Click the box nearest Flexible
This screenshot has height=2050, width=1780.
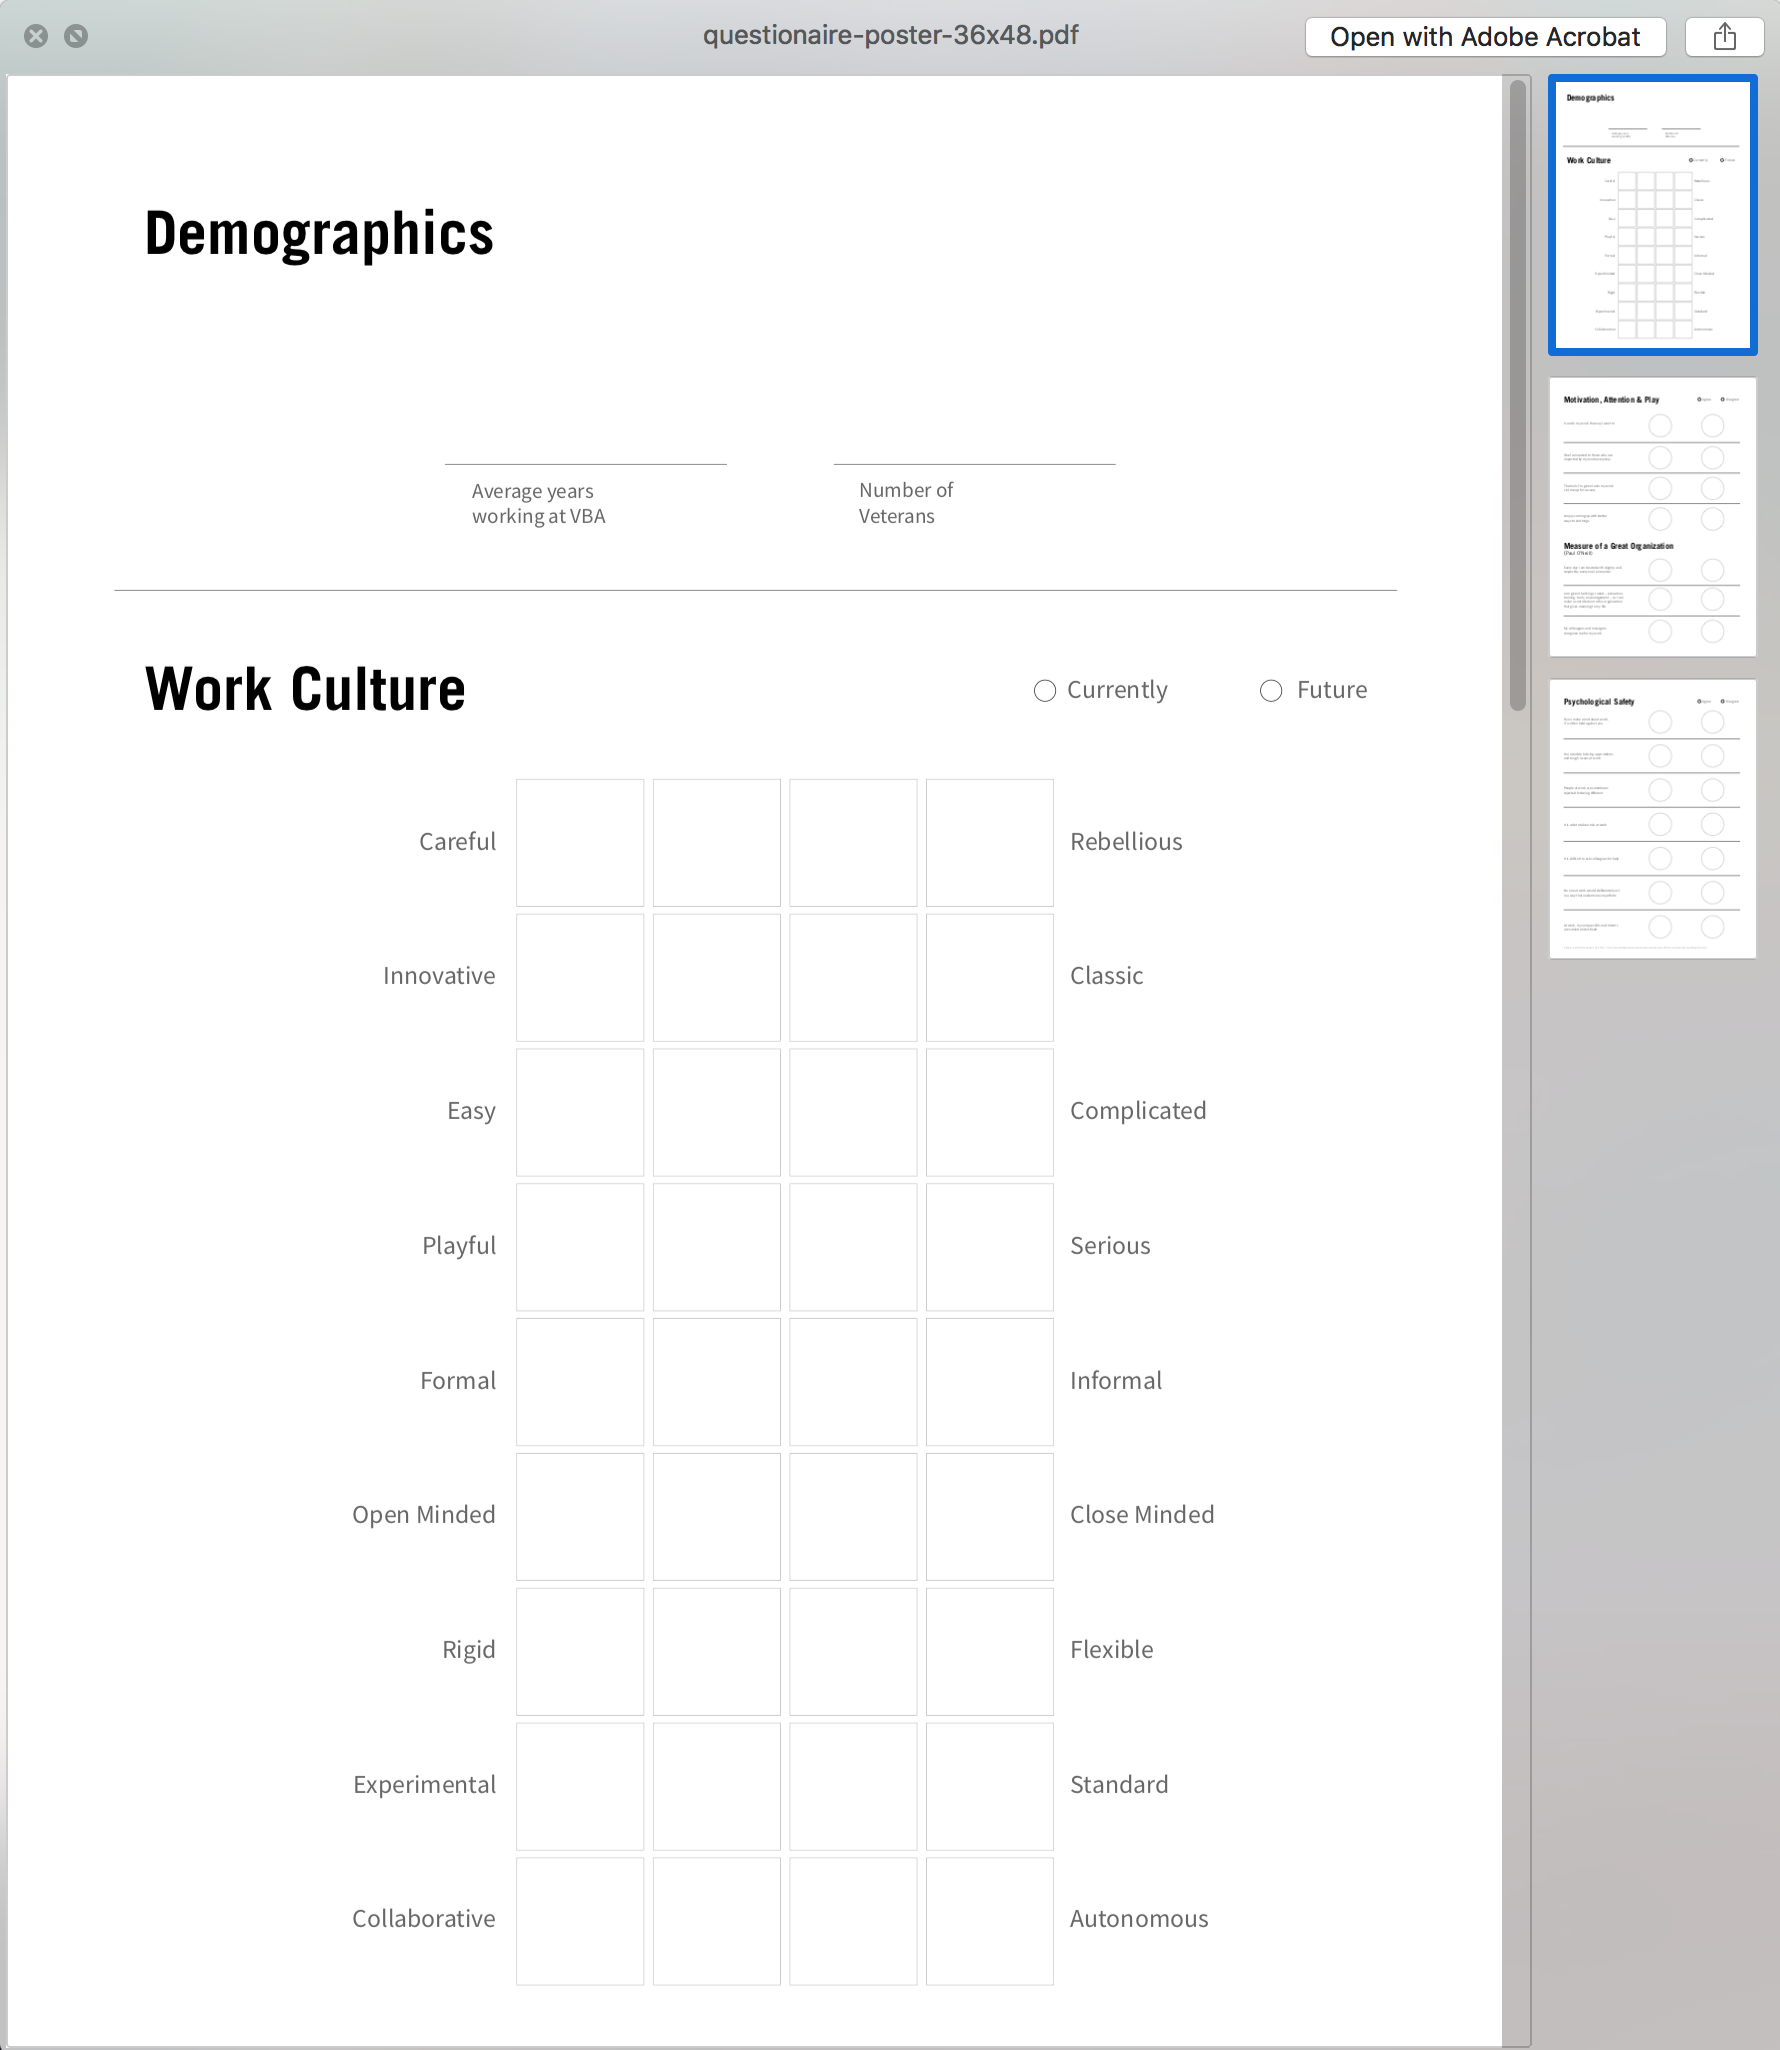[x=989, y=1651]
